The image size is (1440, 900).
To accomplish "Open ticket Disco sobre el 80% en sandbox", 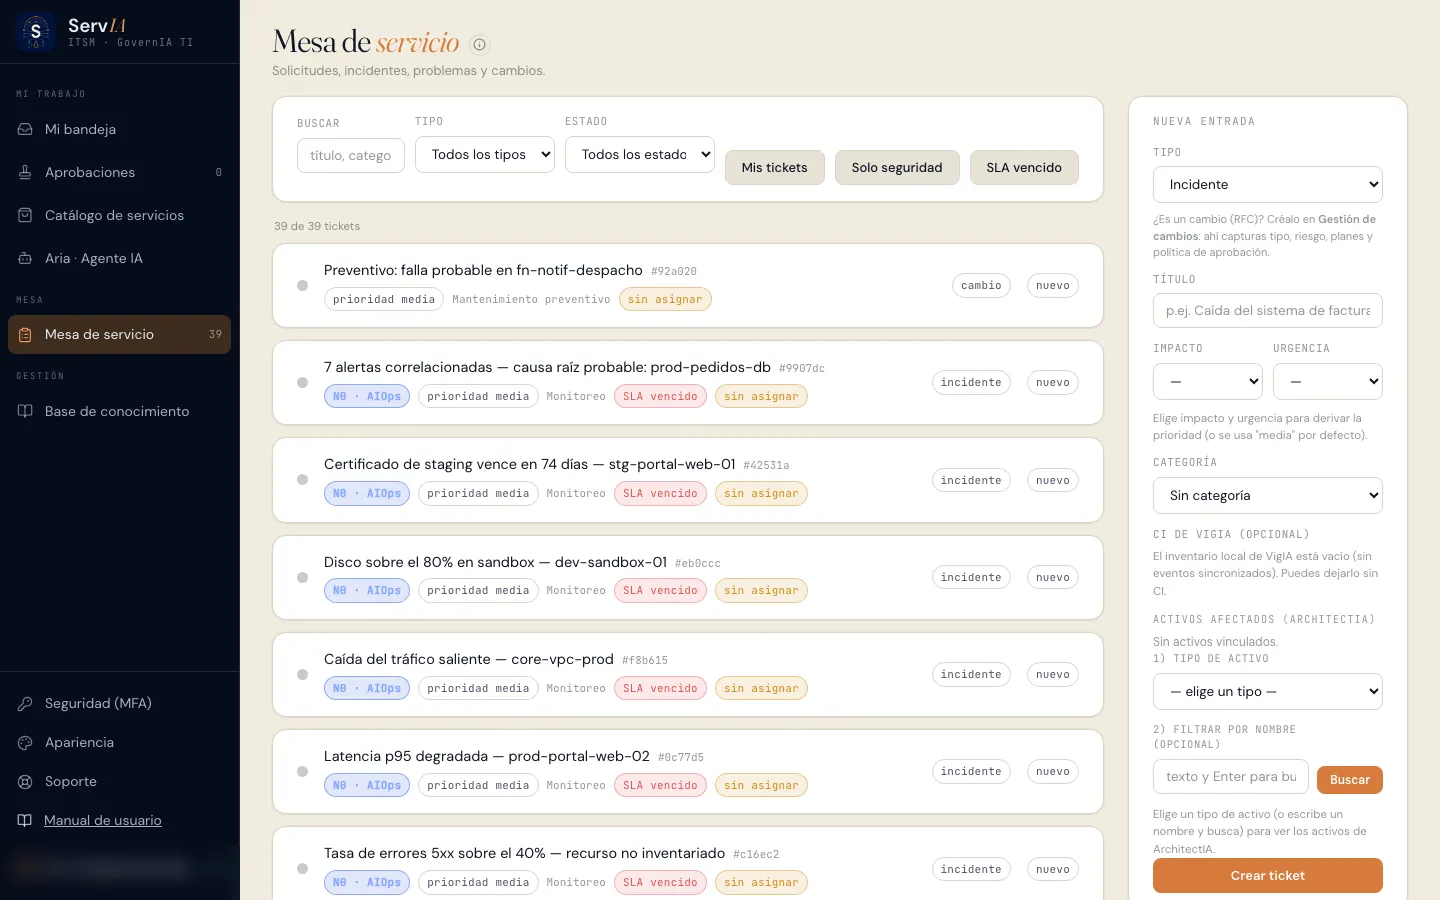I will (688, 578).
